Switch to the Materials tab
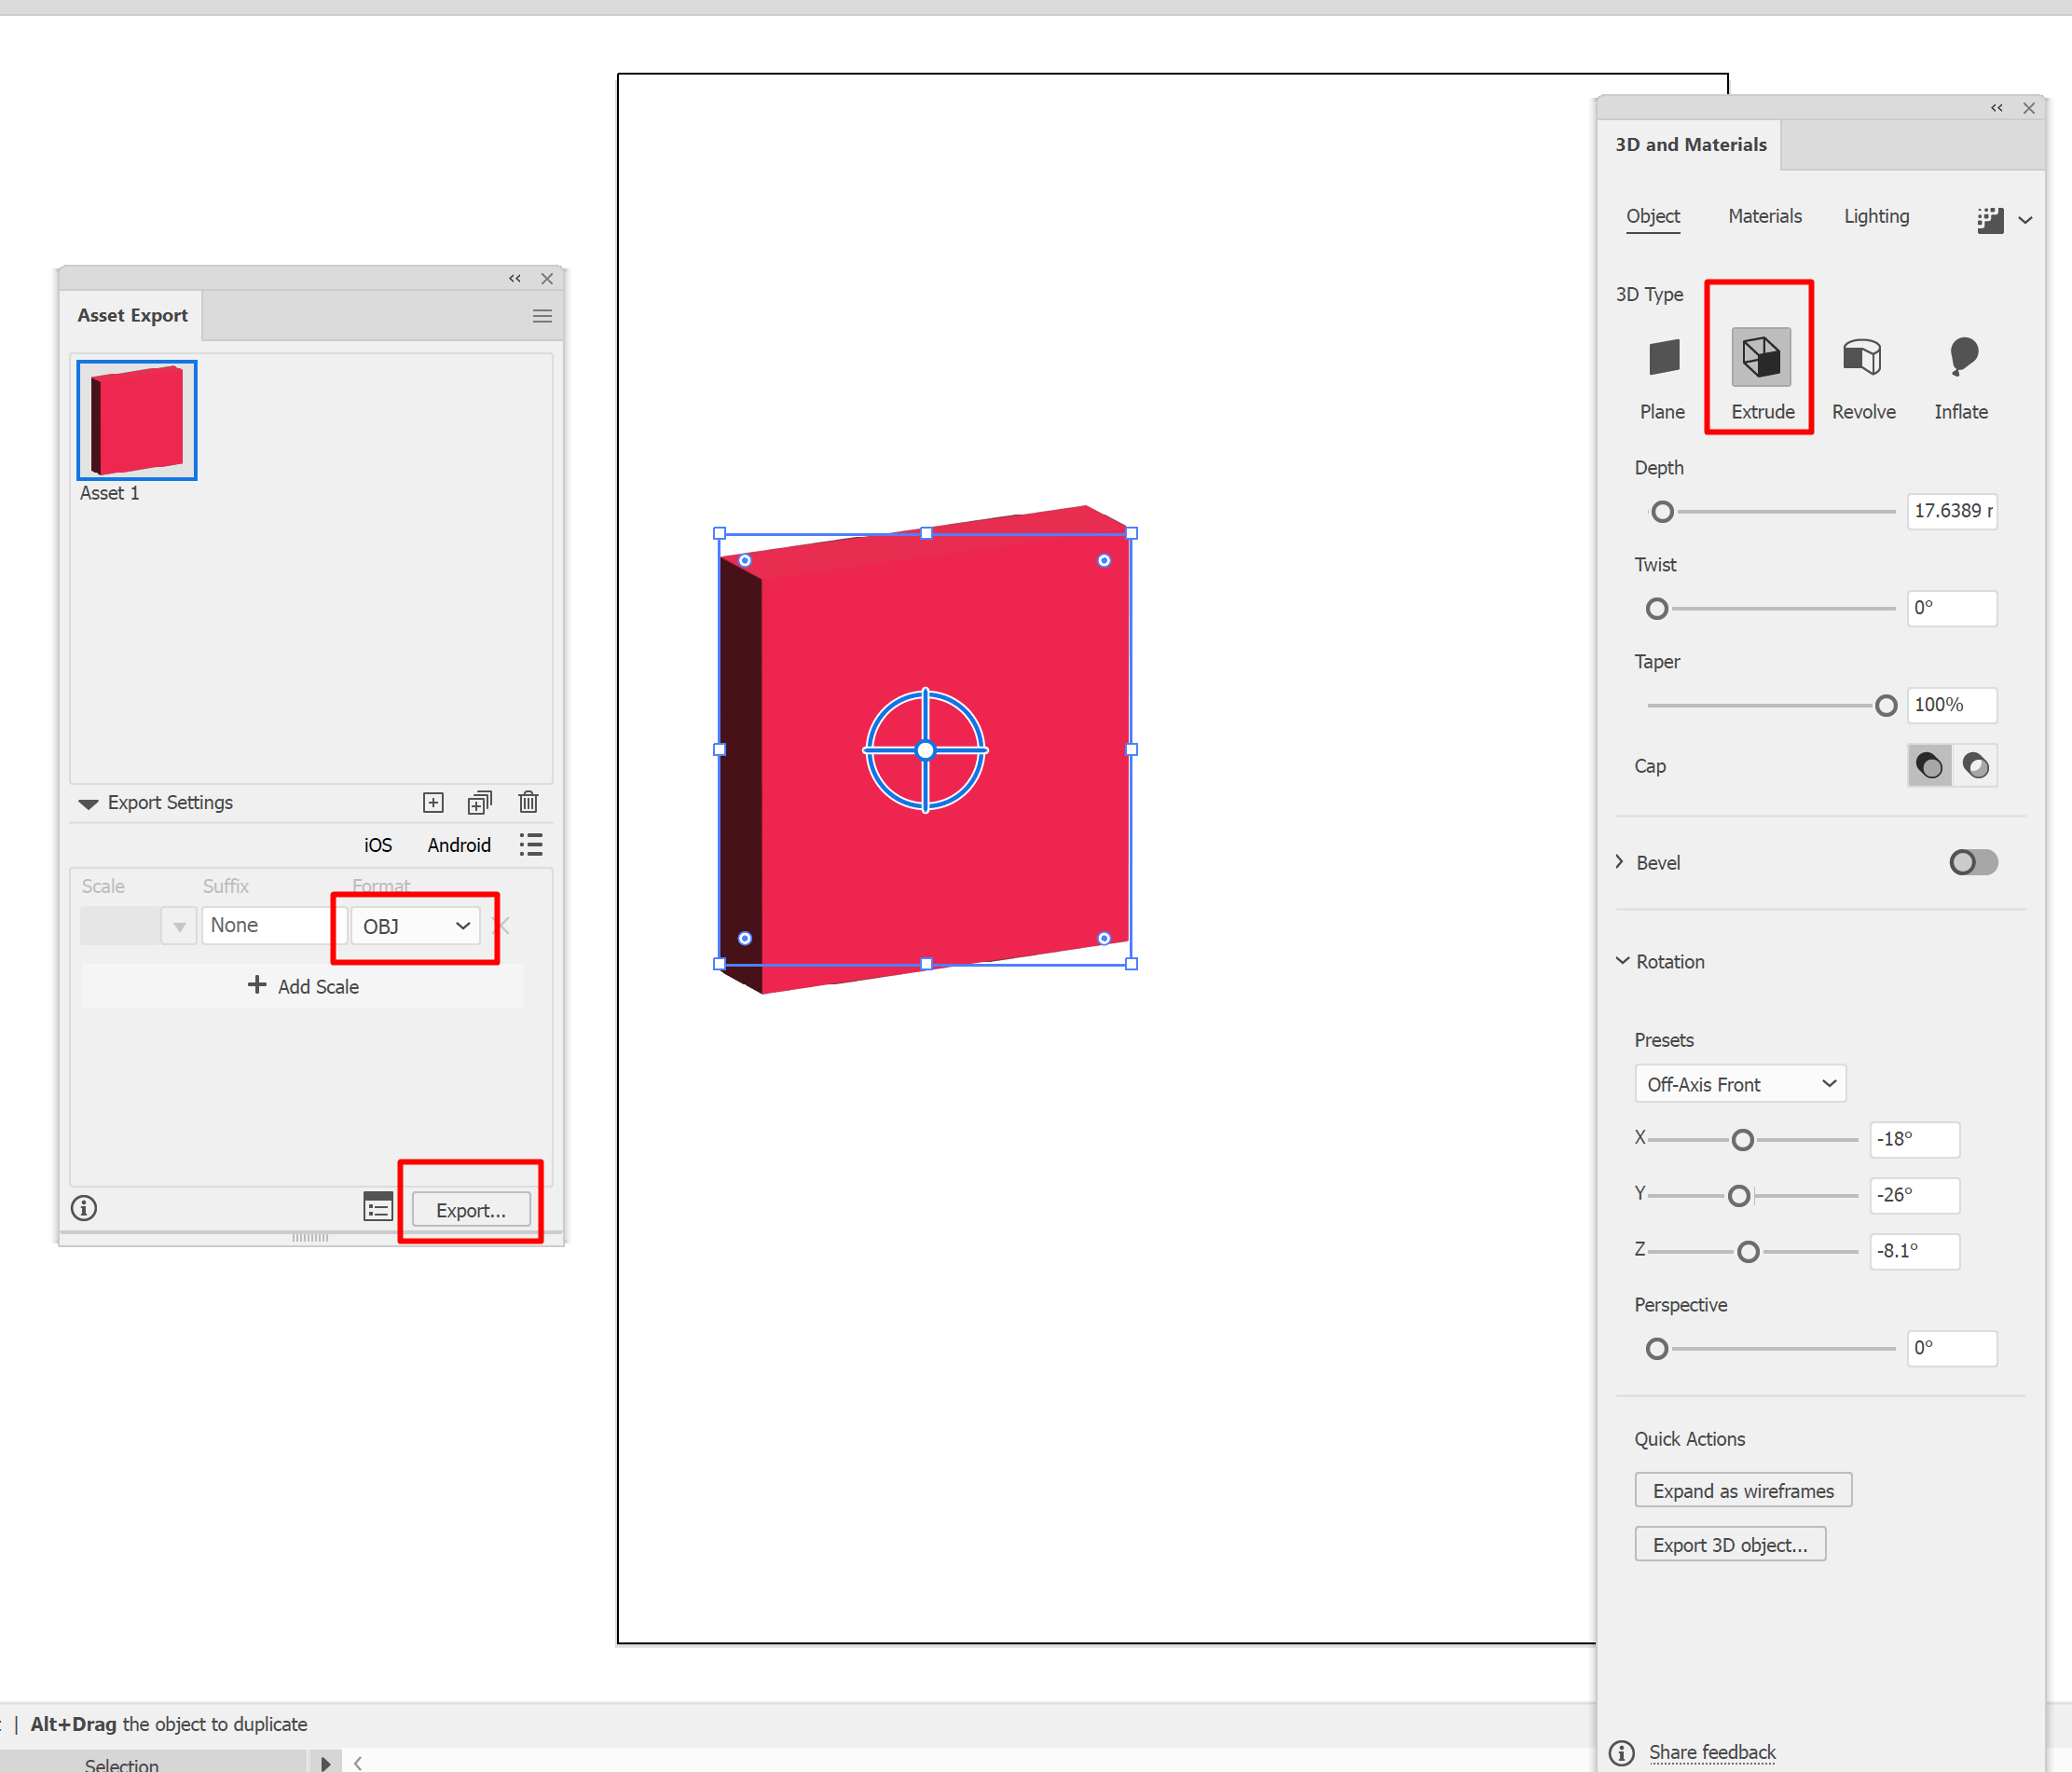The image size is (2072, 1772). pyautogui.click(x=1764, y=216)
